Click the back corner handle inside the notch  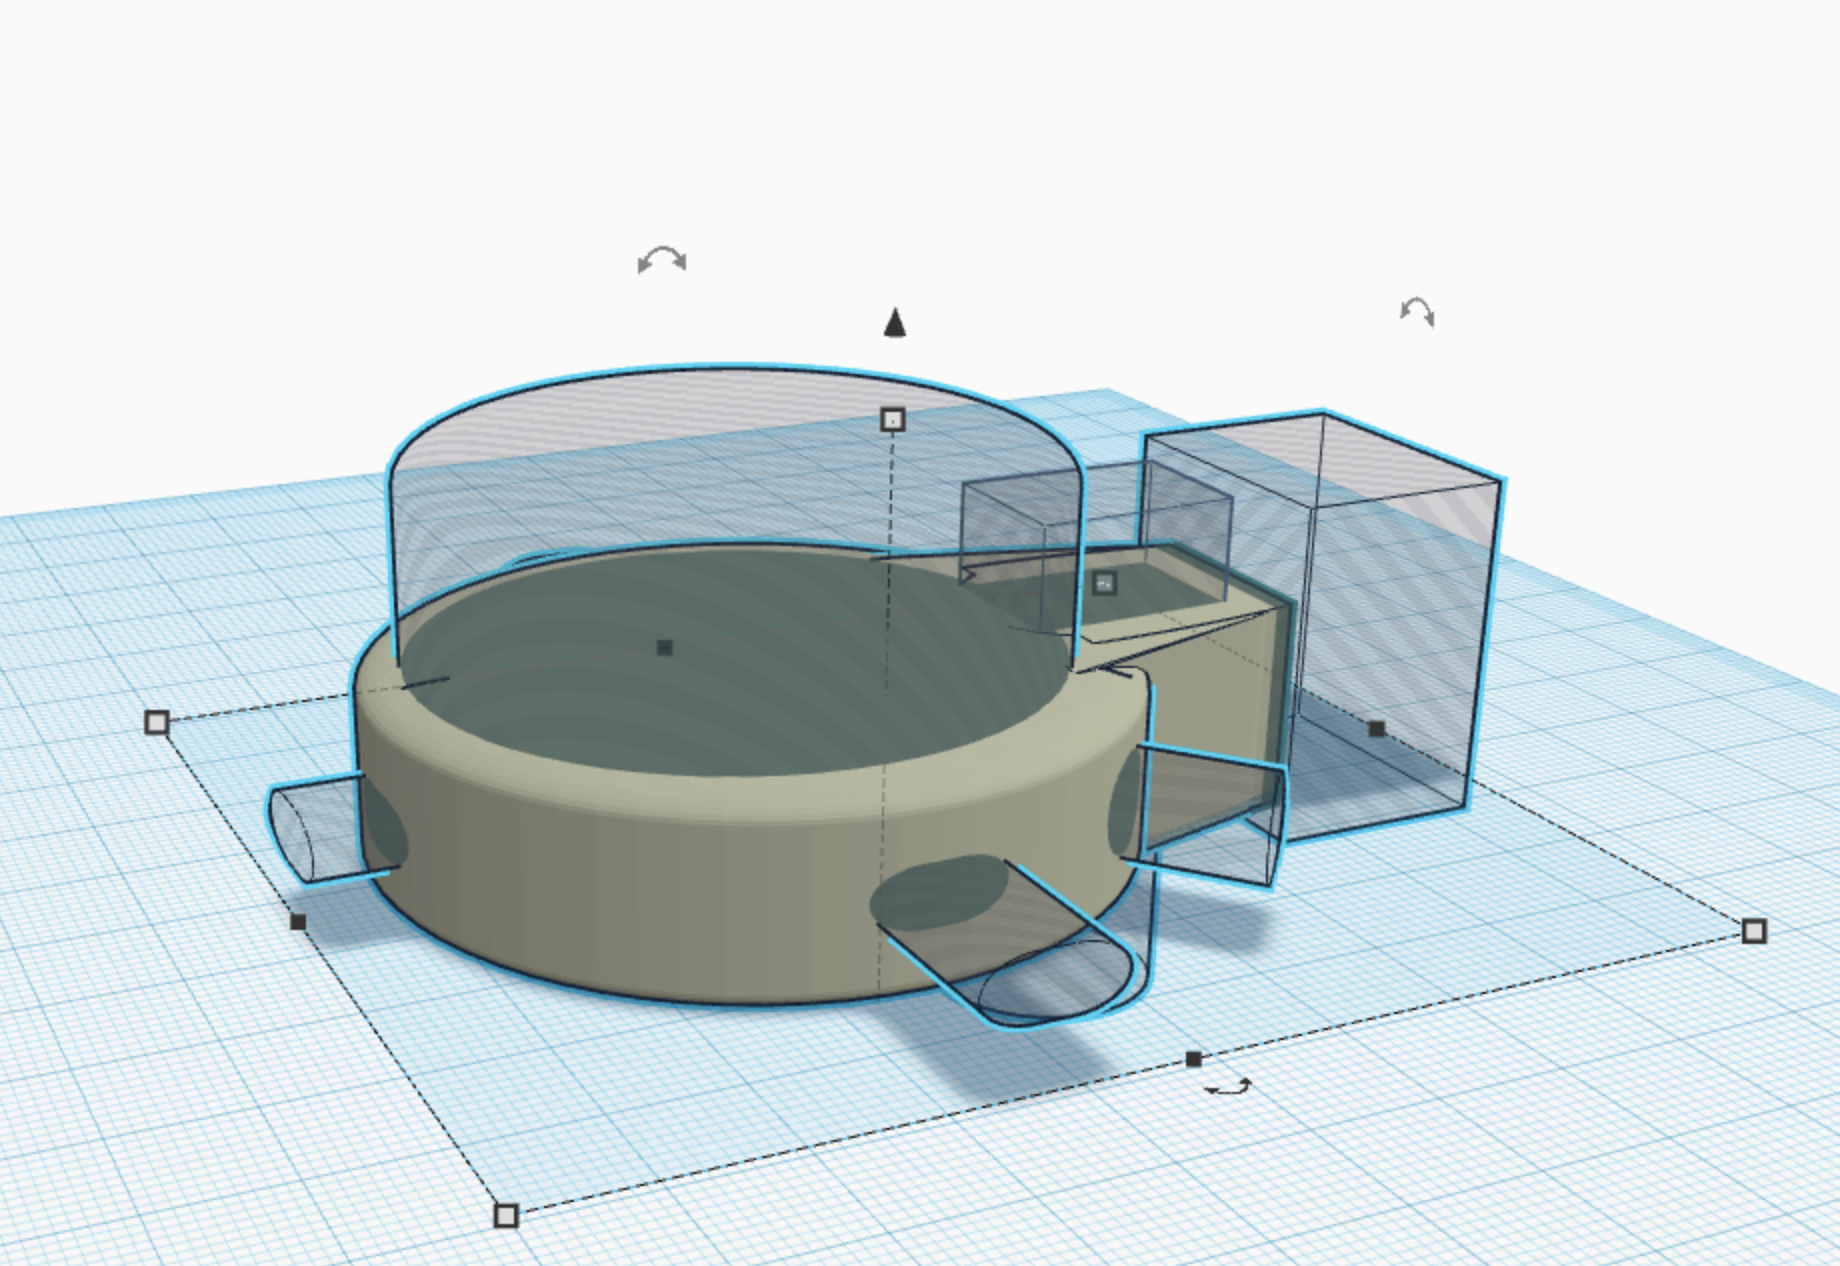tap(1104, 583)
